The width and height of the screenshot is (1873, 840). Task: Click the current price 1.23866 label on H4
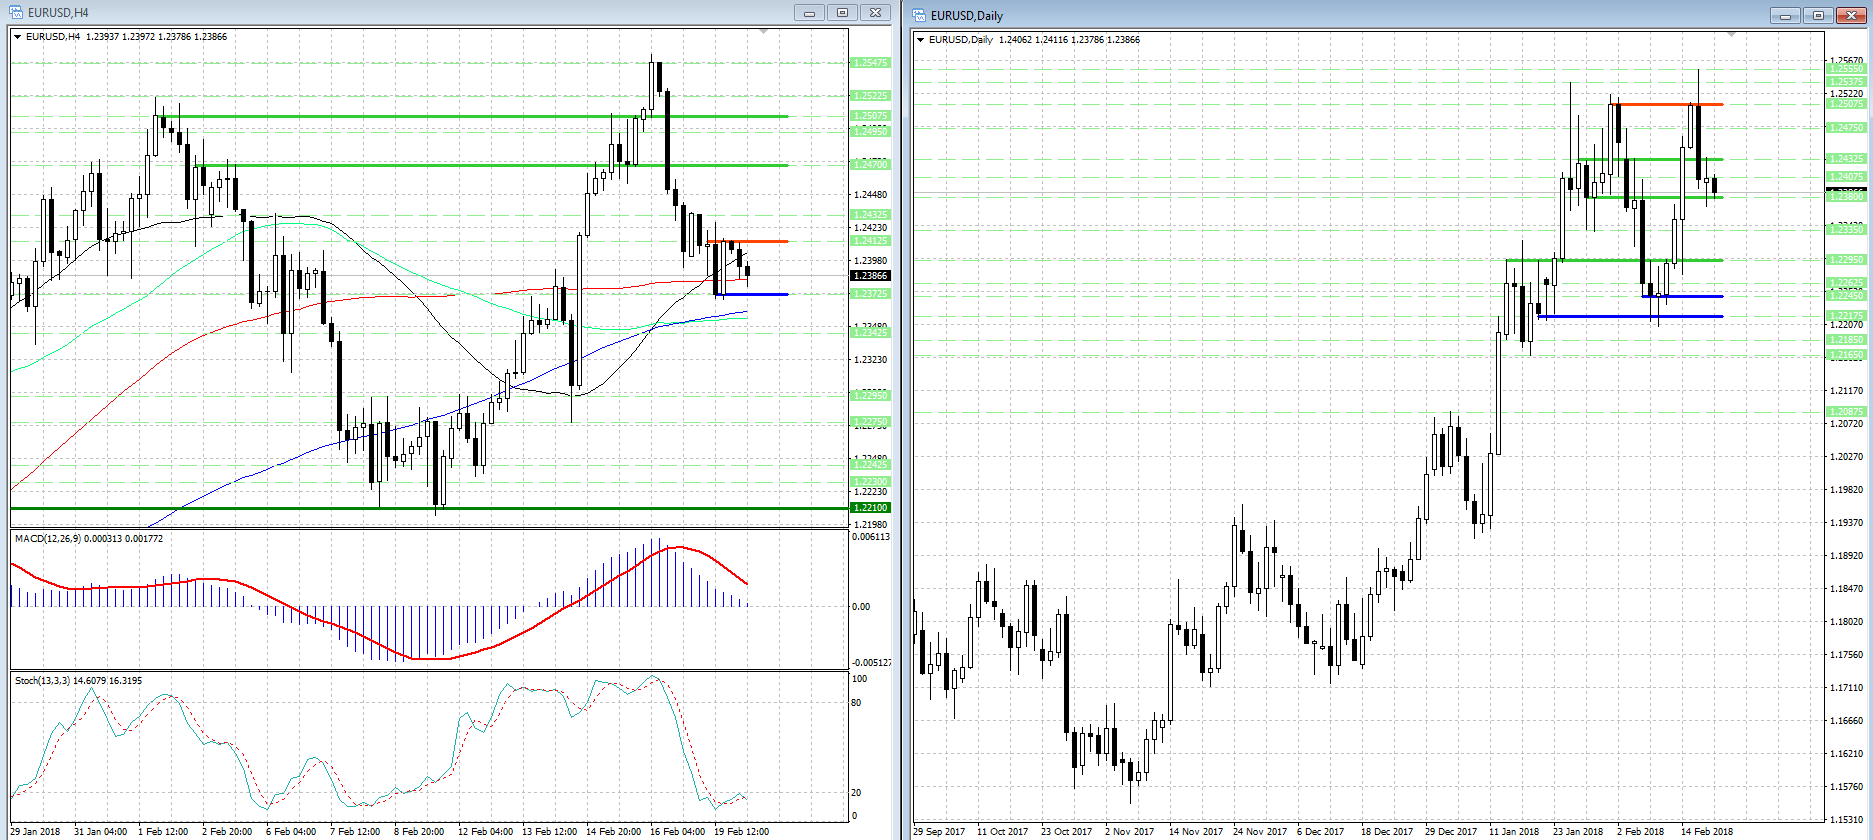(870, 276)
